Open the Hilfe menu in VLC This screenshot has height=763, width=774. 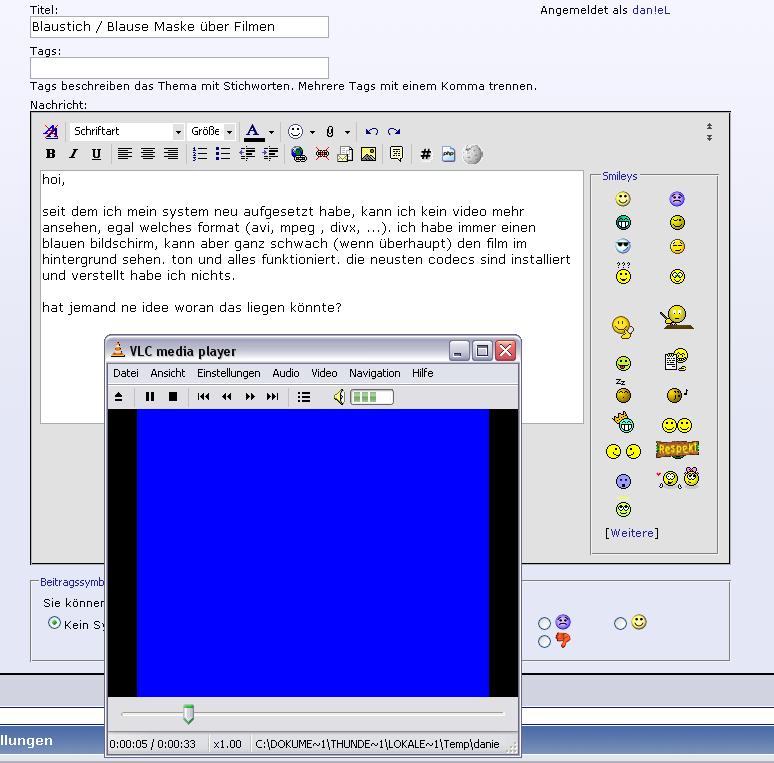(x=423, y=373)
